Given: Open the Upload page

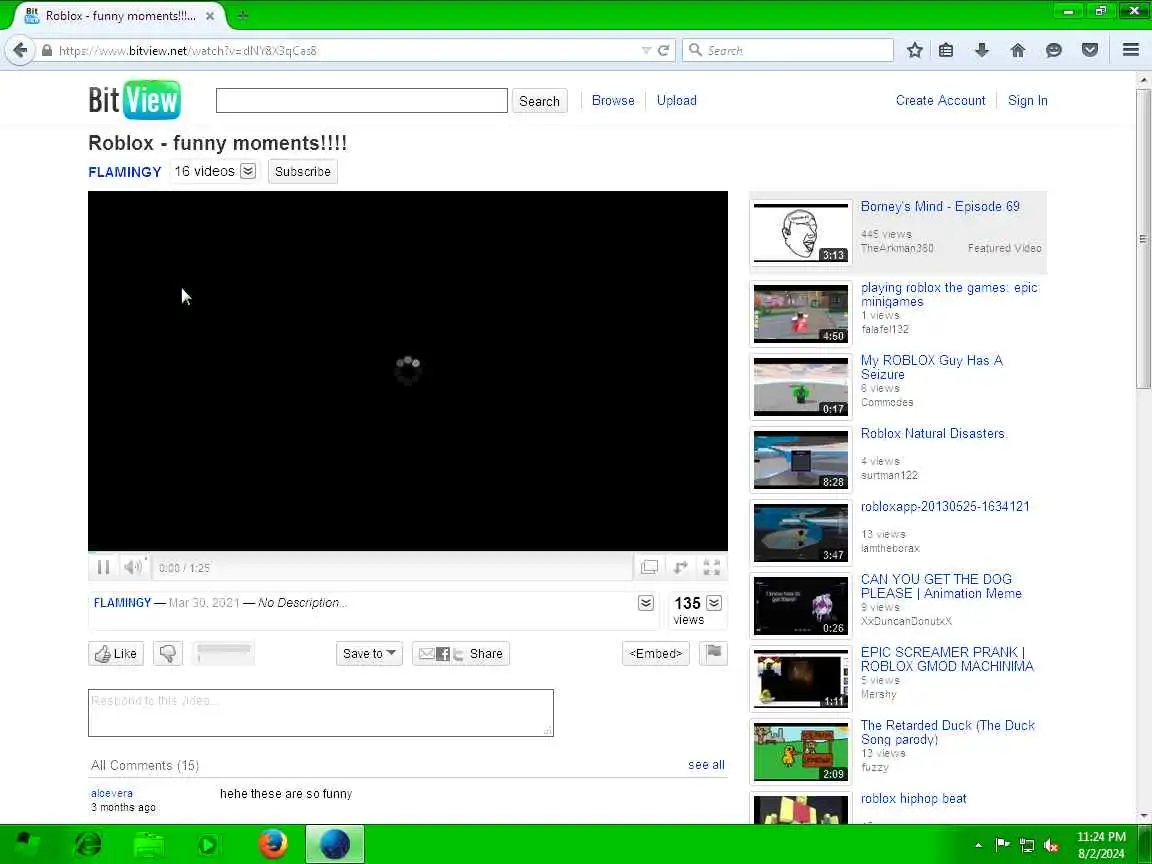Looking at the screenshot, I should point(677,101).
